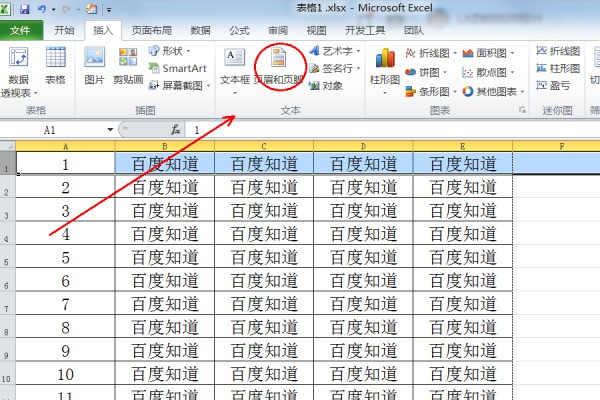Image resolution: width=600 pixels, height=400 pixels.
Task: Click the formula bar showing 1
Action: (x=393, y=130)
